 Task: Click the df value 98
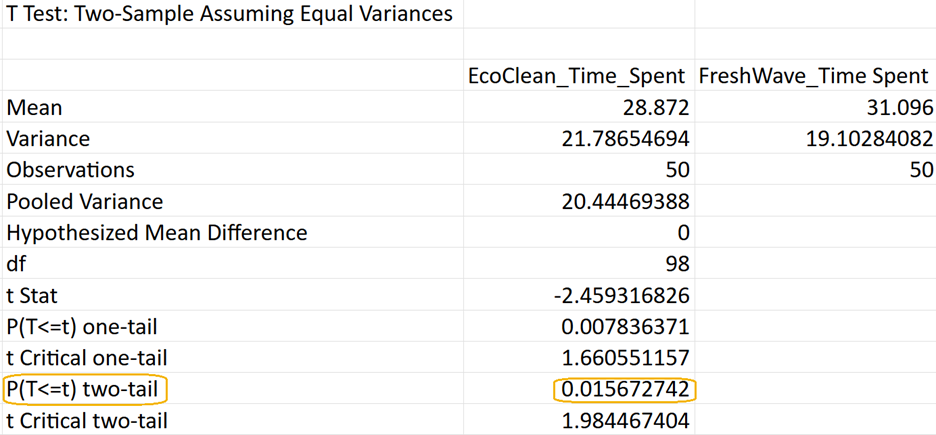click(675, 265)
